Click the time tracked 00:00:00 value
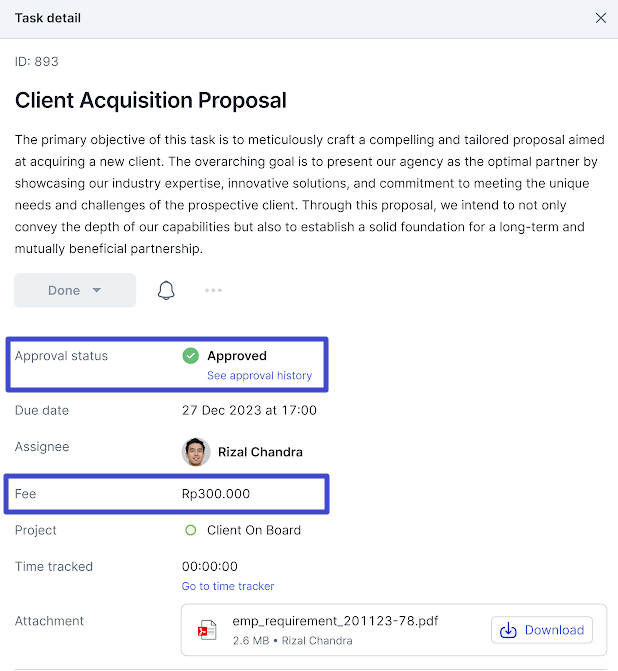Screen dimensions: 618x671 coord(210,567)
